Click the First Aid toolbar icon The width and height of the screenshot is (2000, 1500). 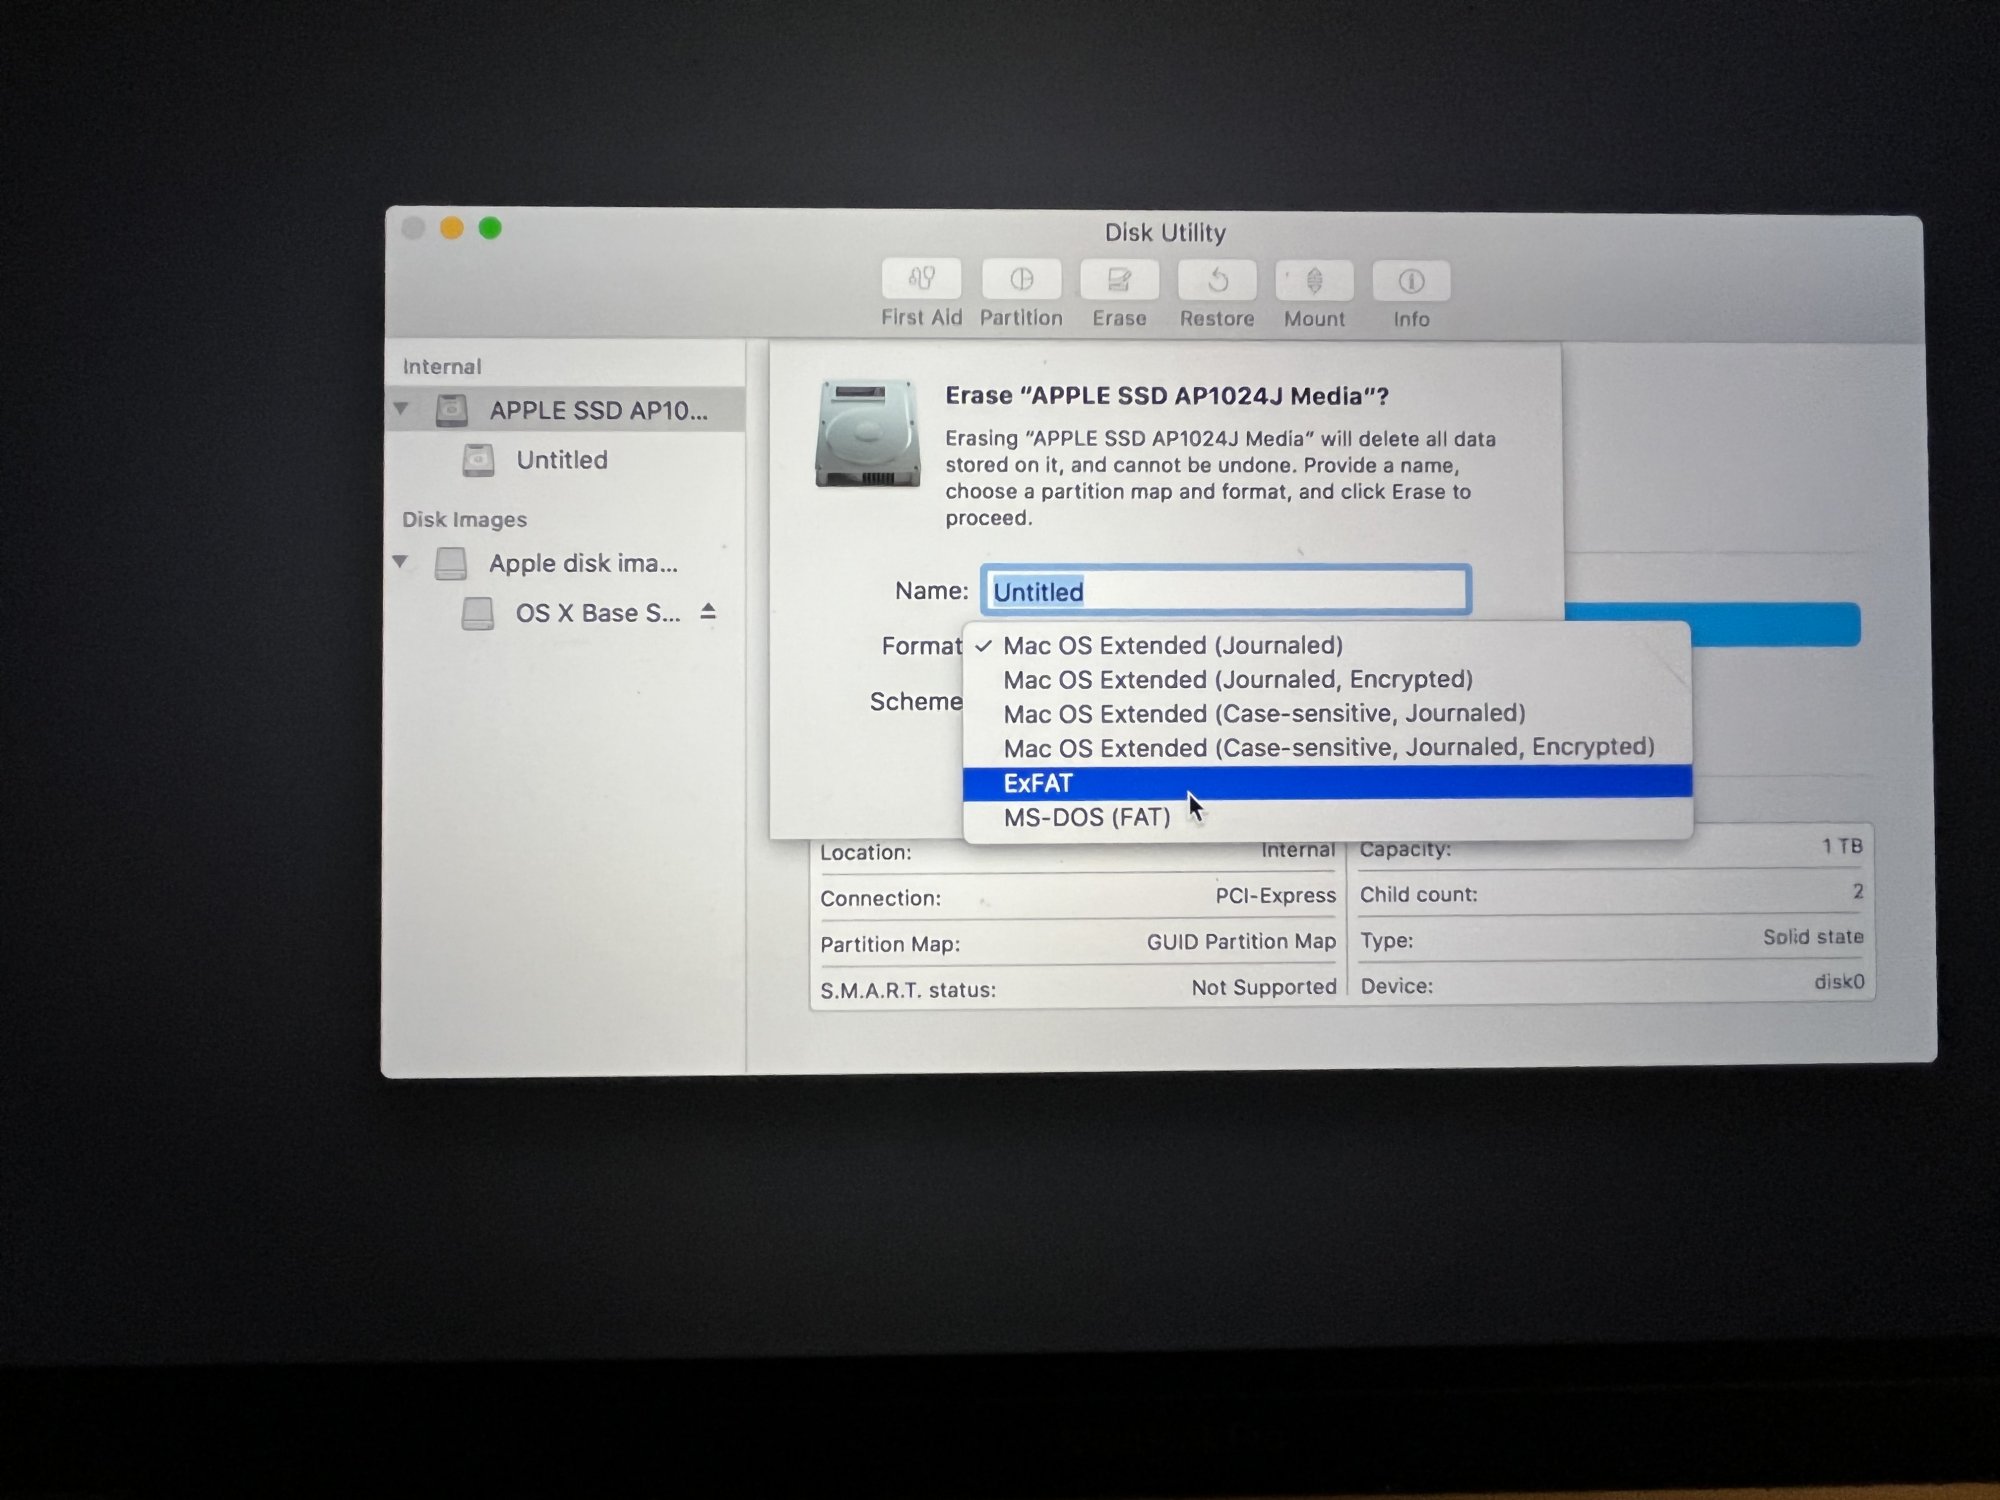[x=921, y=279]
